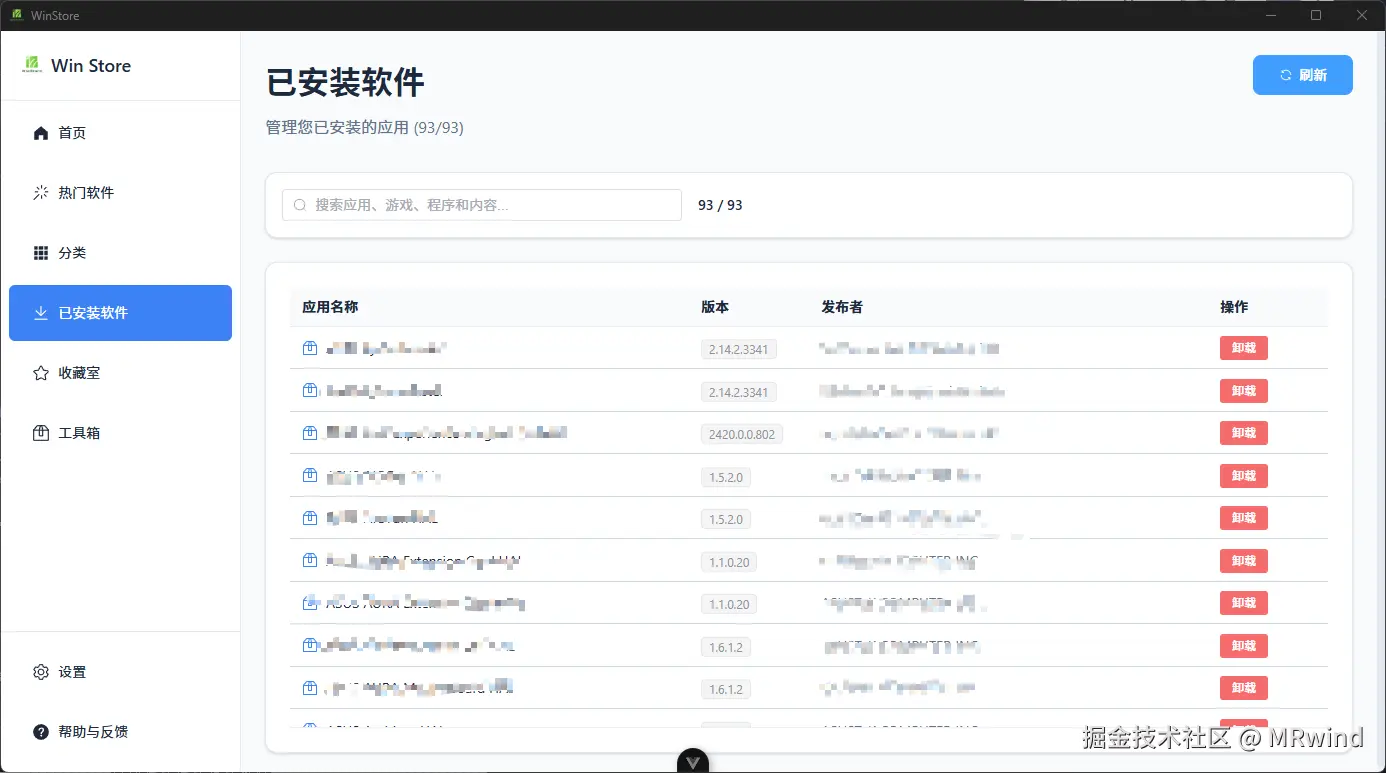This screenshot has height=773, width=1386.
Task: Open 收藏室 via the star icon
Action: pyautogui.click(x=40, y=372)
